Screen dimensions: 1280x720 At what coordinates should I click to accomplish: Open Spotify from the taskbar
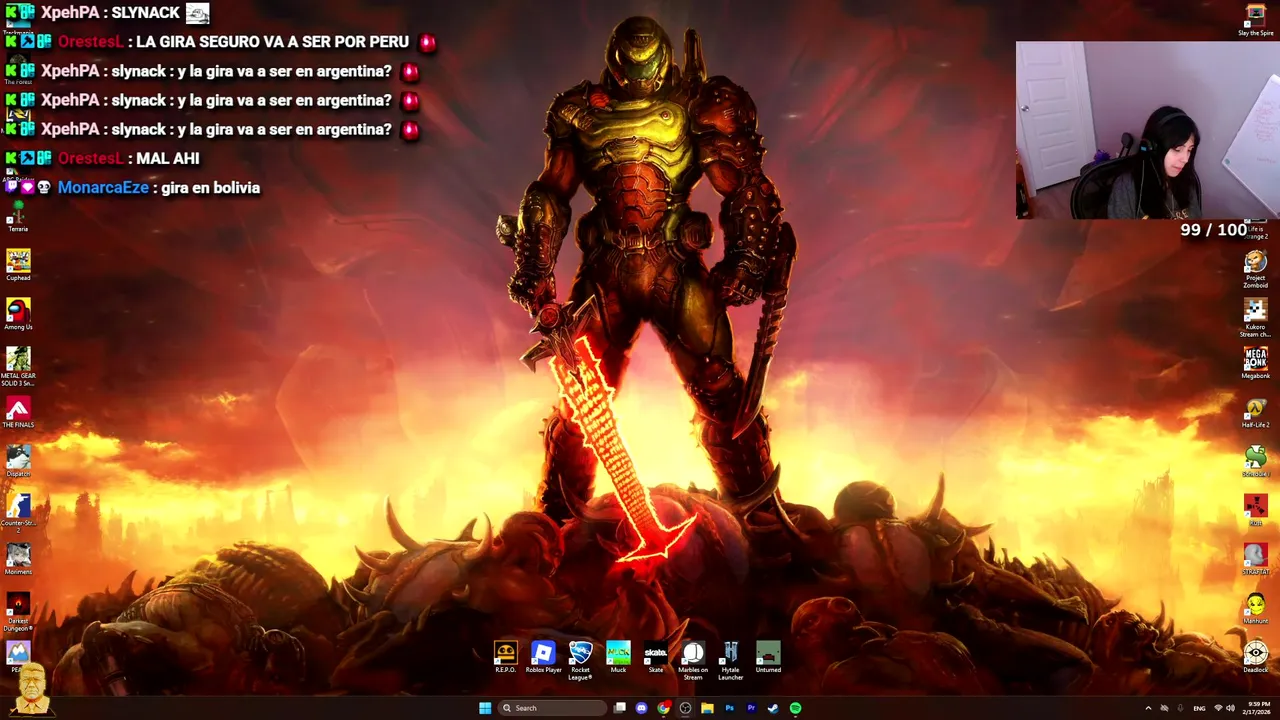click(x=795, y=708)
